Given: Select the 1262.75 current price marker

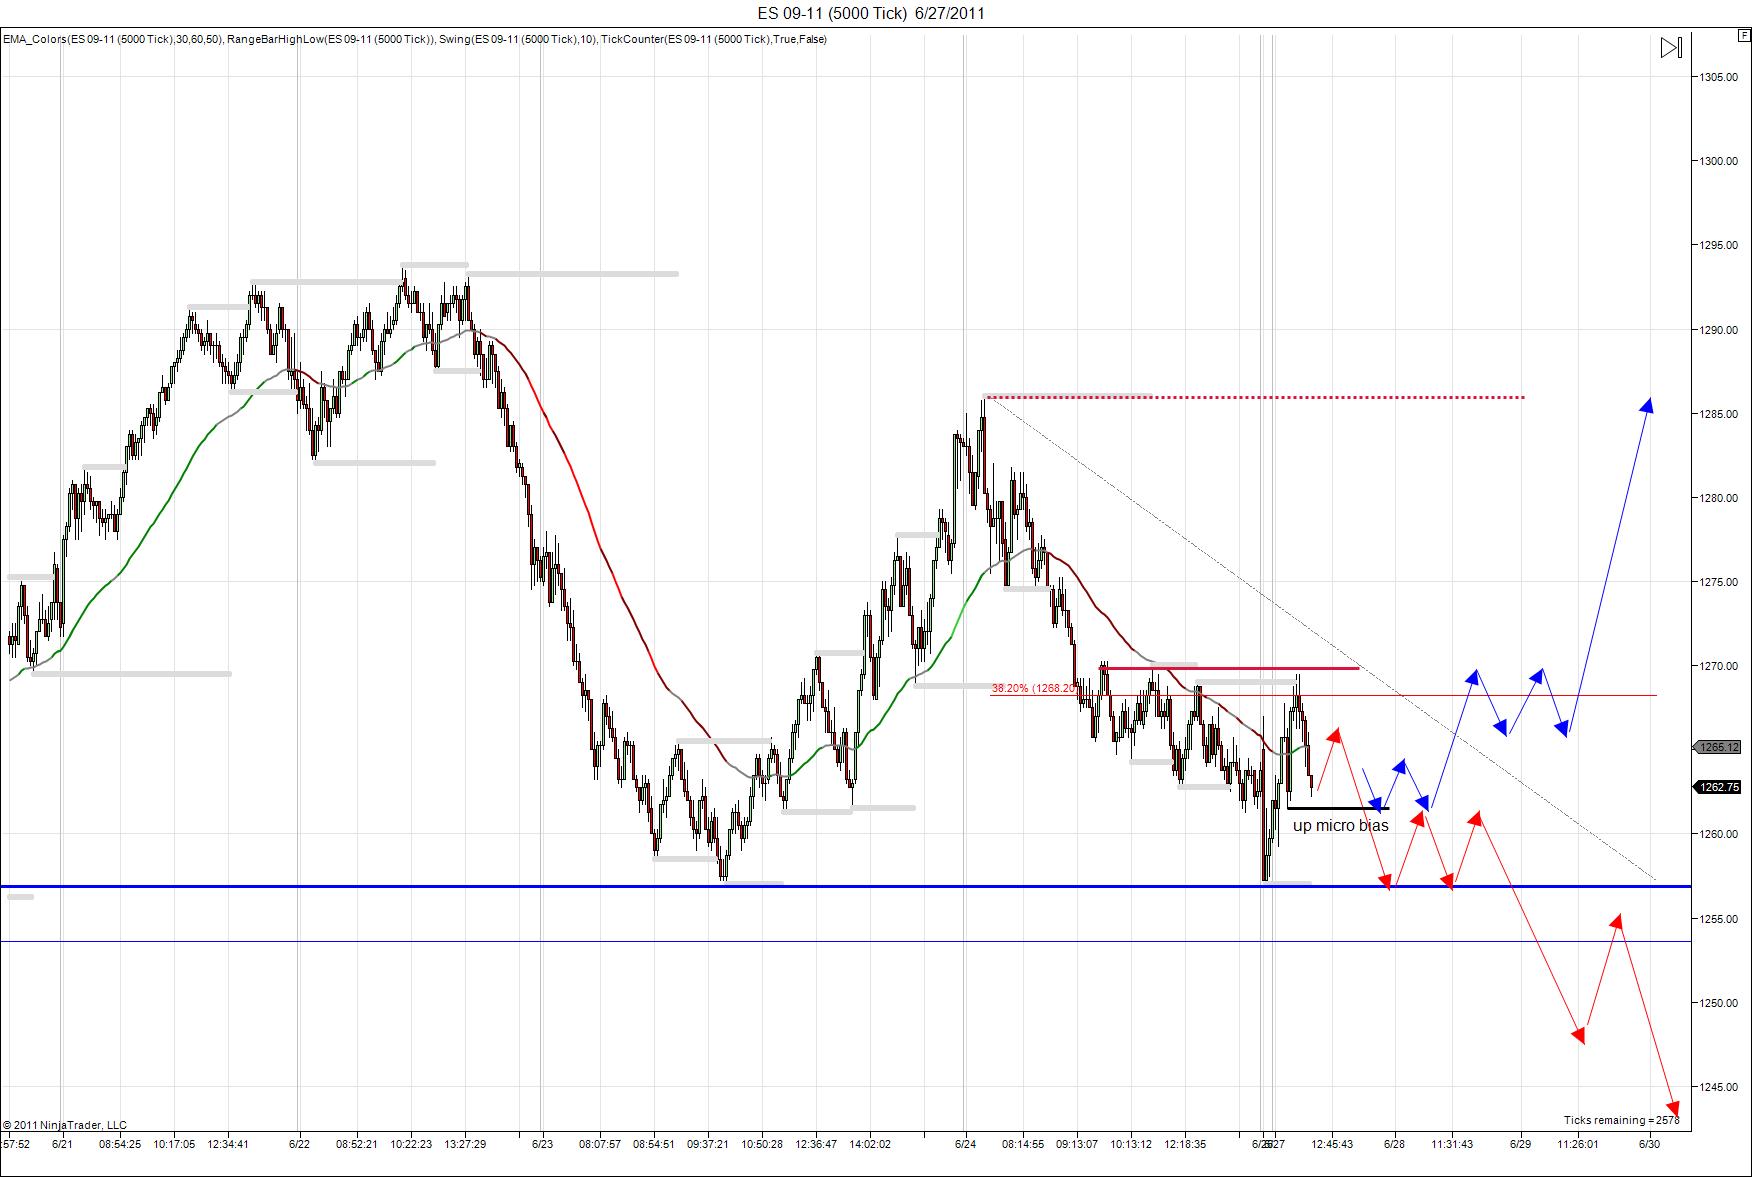Looking at the screenshot, I should (x=1719, y=787).
